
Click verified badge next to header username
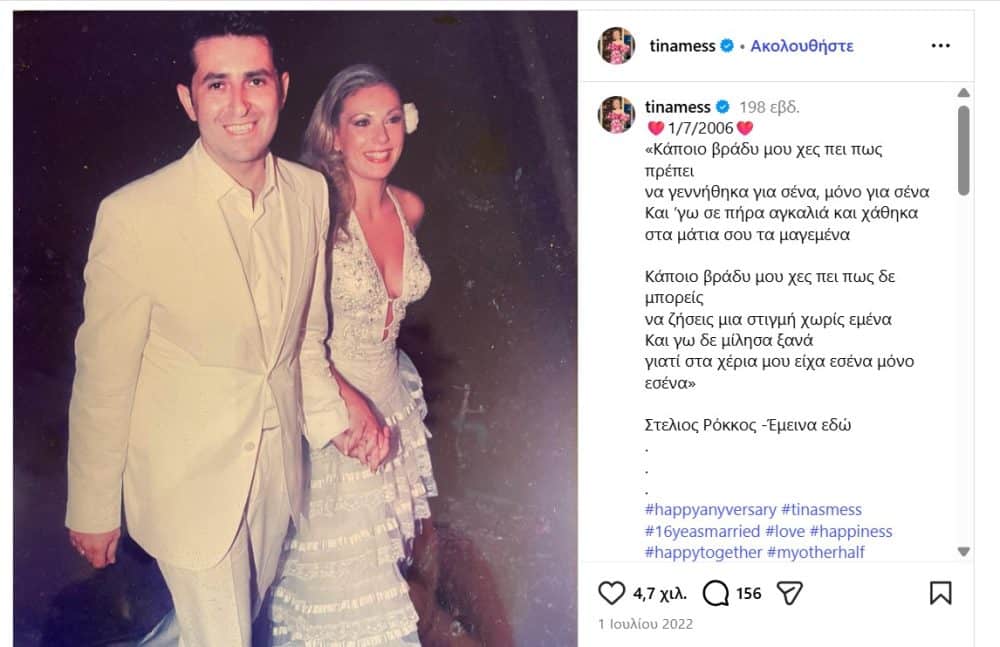(727, 46)
